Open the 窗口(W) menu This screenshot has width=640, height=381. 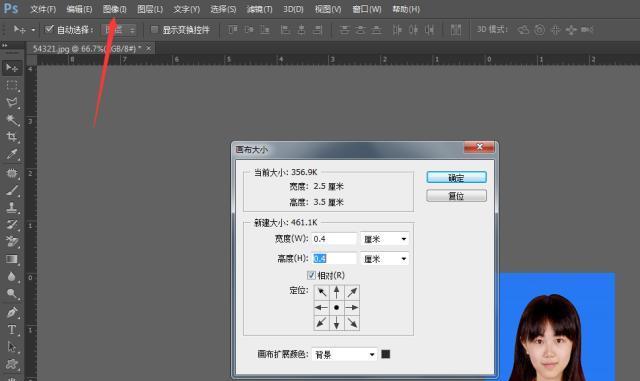[x=367, y=9]
